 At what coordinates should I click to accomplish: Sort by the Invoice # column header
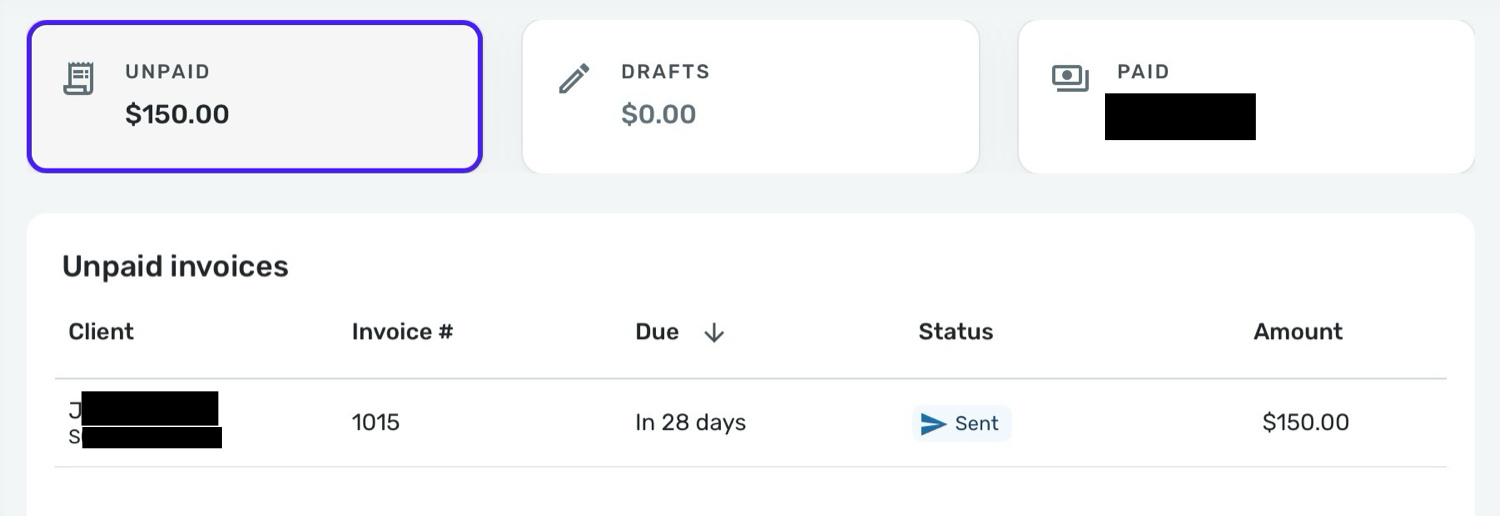(x=402, y=332)
